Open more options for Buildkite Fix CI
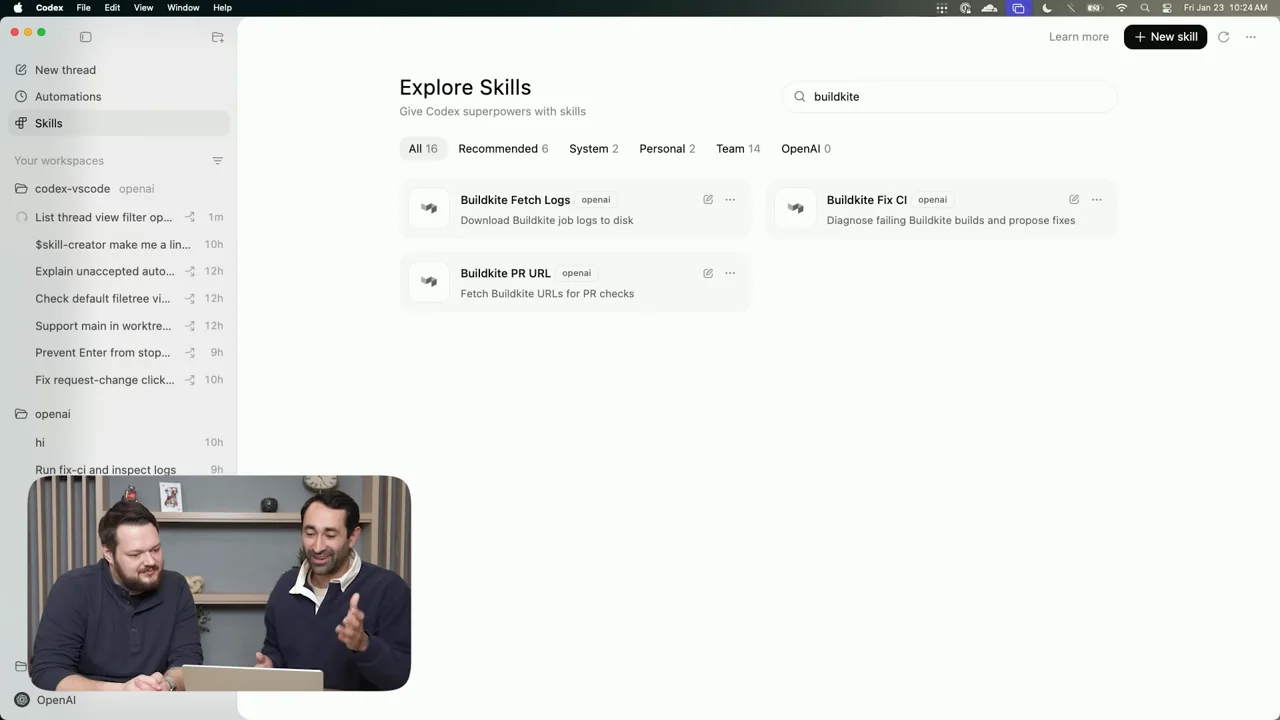 (x=1097, y=200)
